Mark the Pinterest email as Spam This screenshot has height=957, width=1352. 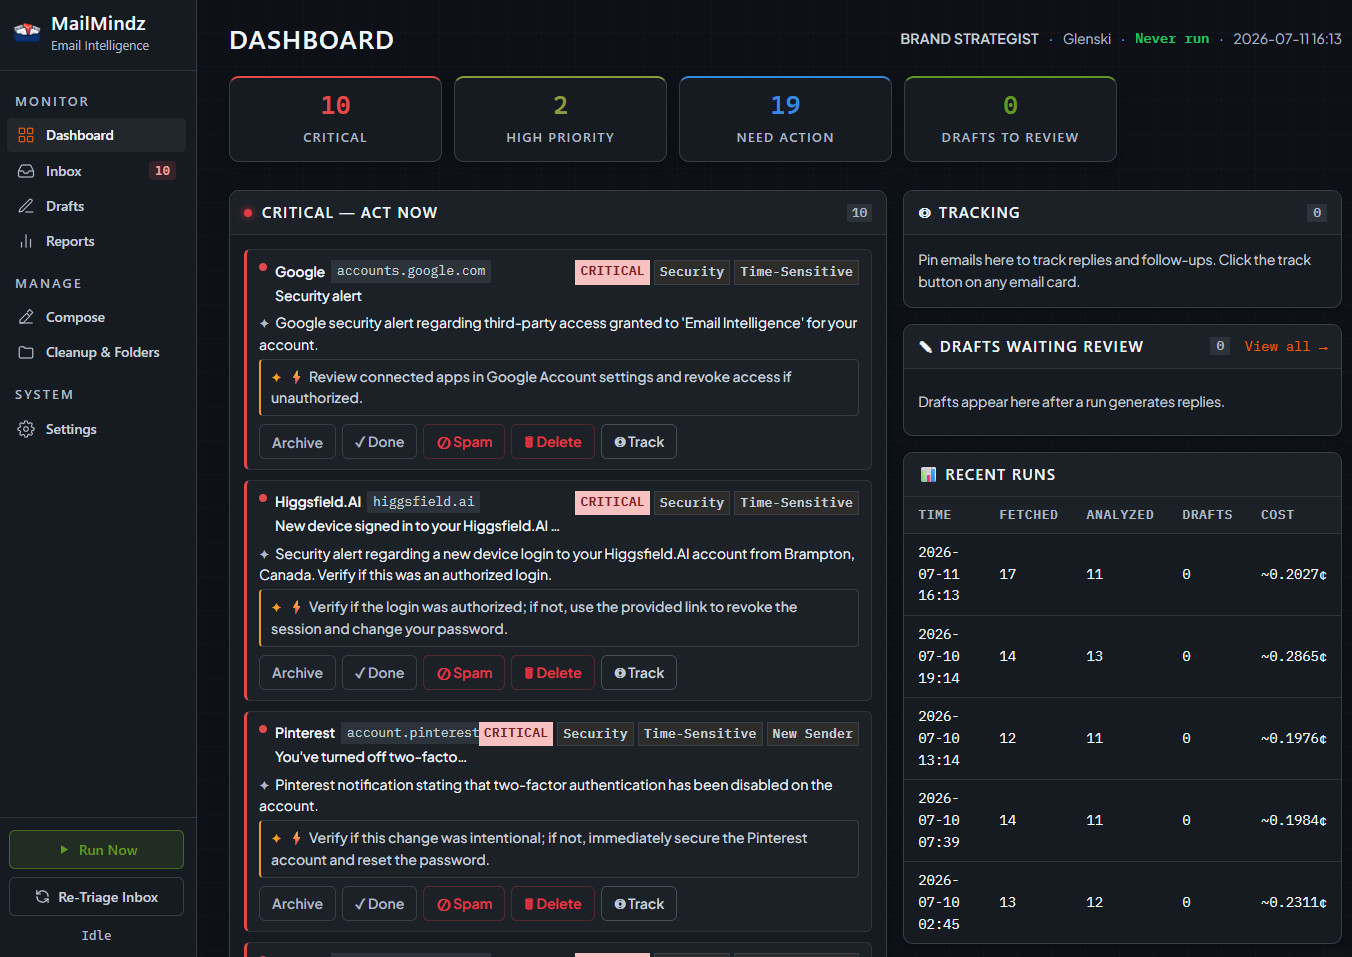point(464,904)
